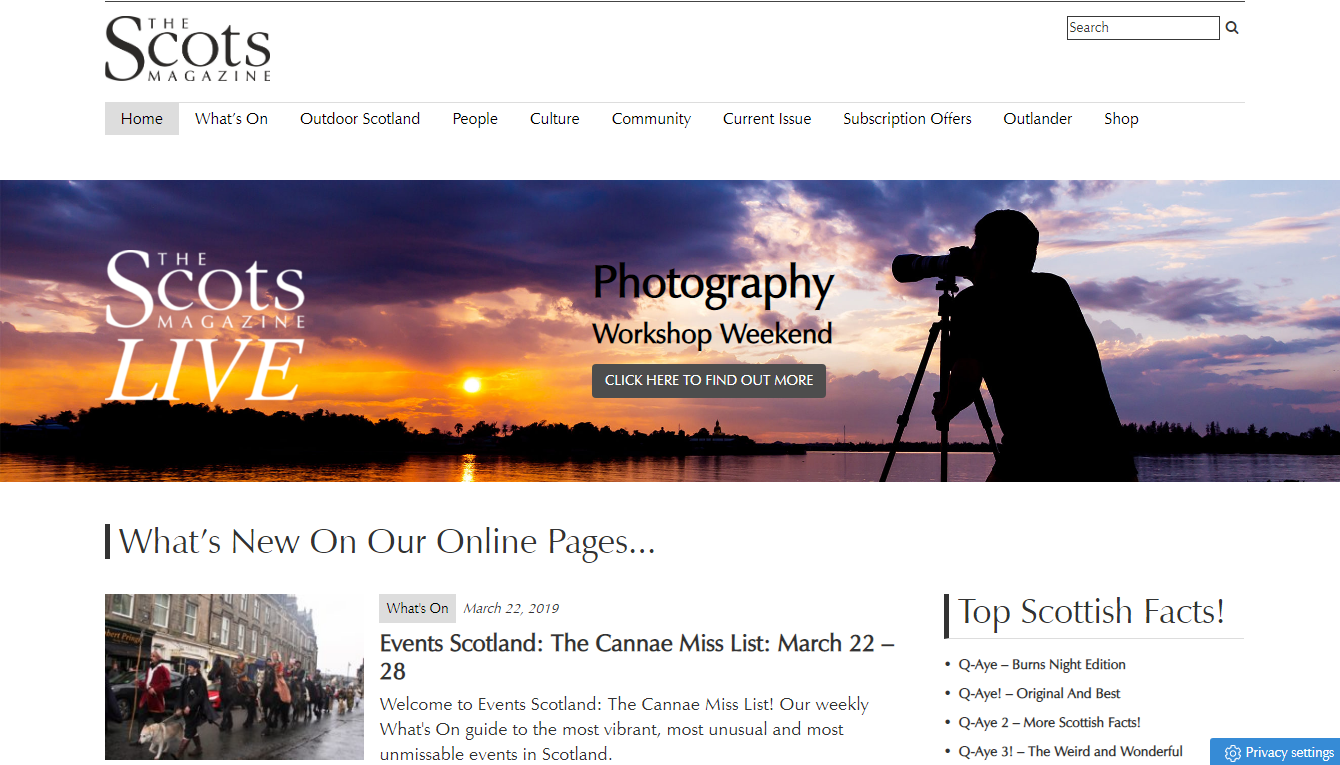The image size is (1340, 765).
Task: Open the Community menu item
Action: pos(651,119)
